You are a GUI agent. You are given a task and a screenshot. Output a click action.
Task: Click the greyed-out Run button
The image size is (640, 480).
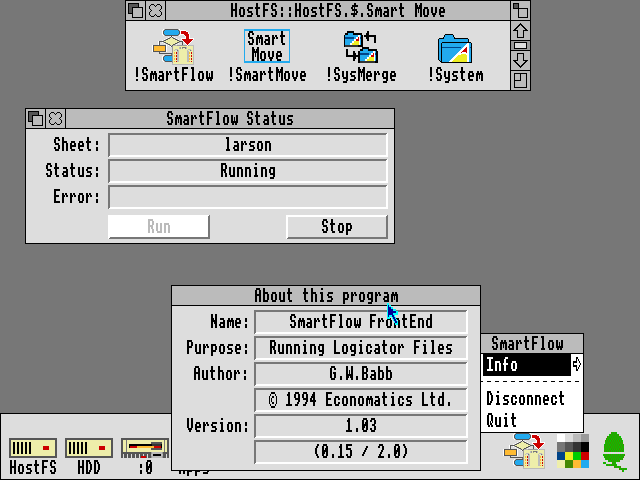click(x=159, y=227)
